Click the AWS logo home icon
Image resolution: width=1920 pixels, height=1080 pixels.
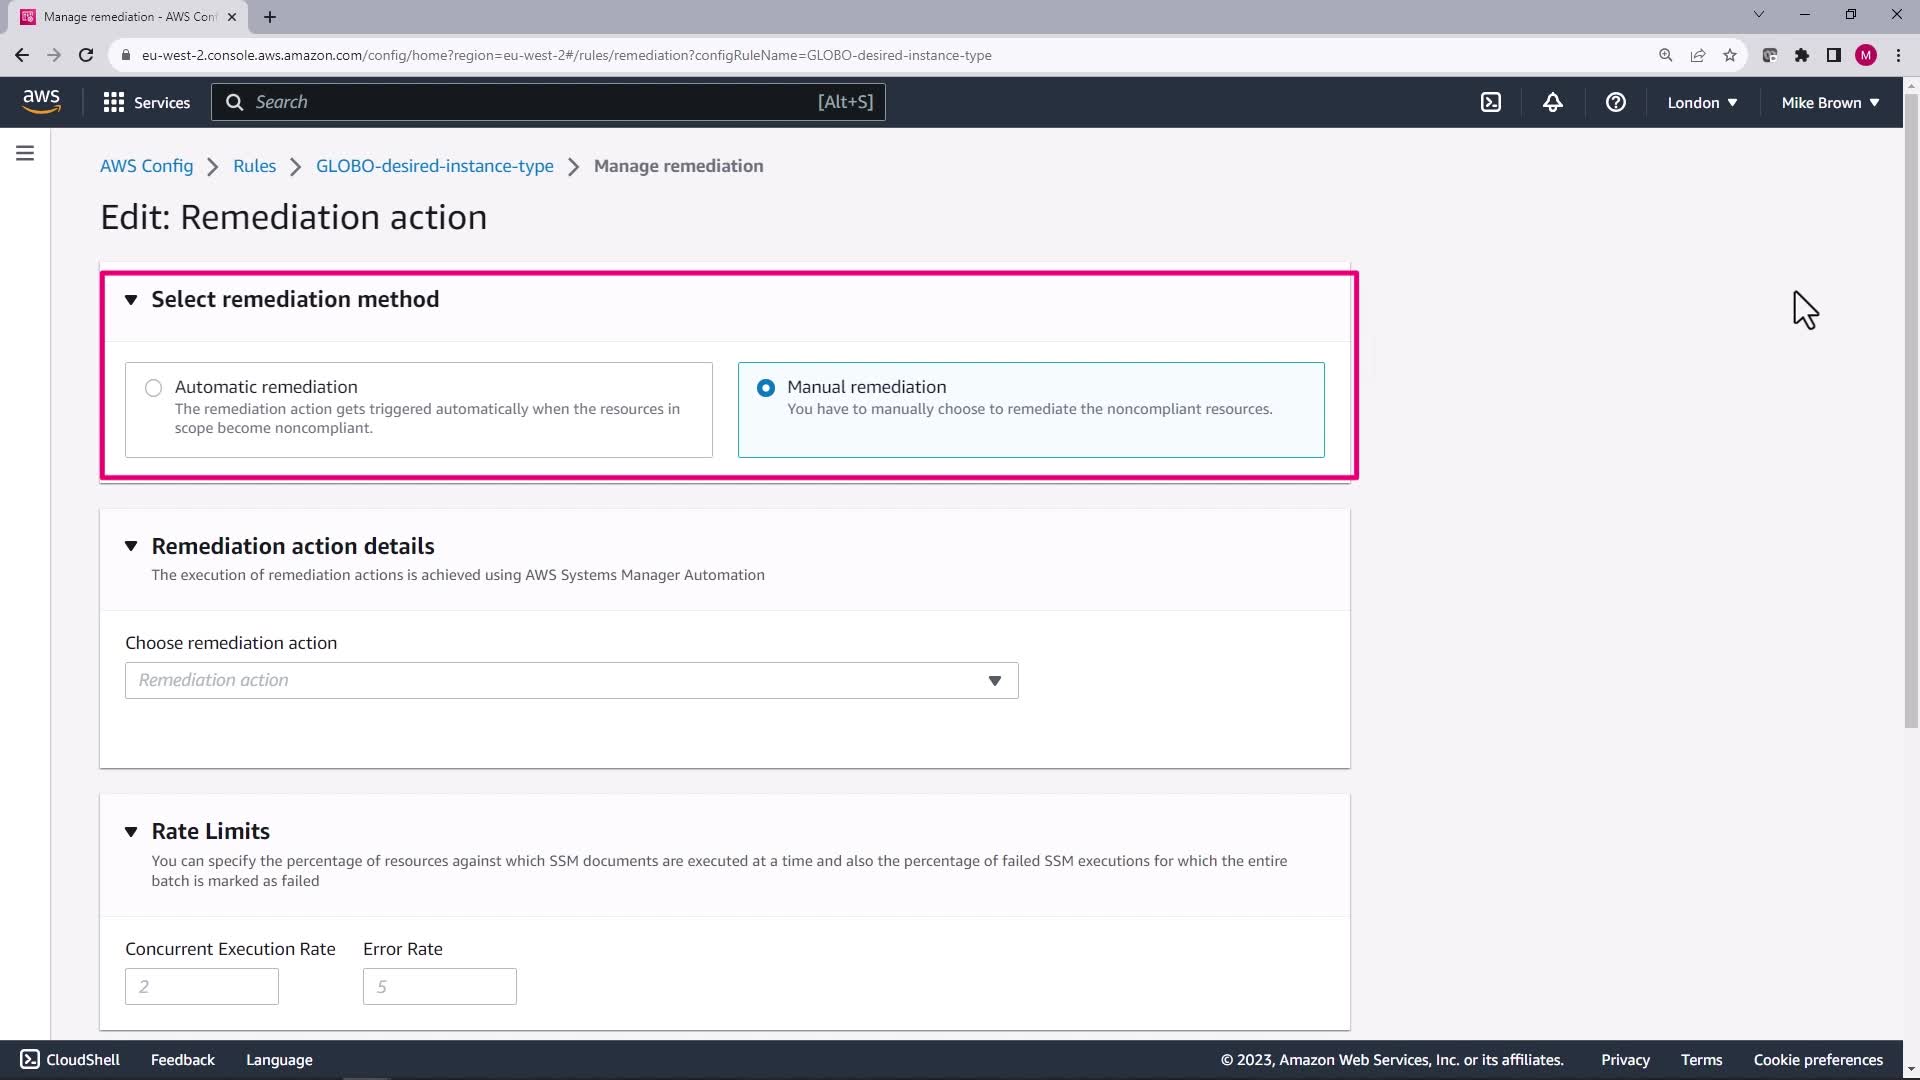[41, 102]
